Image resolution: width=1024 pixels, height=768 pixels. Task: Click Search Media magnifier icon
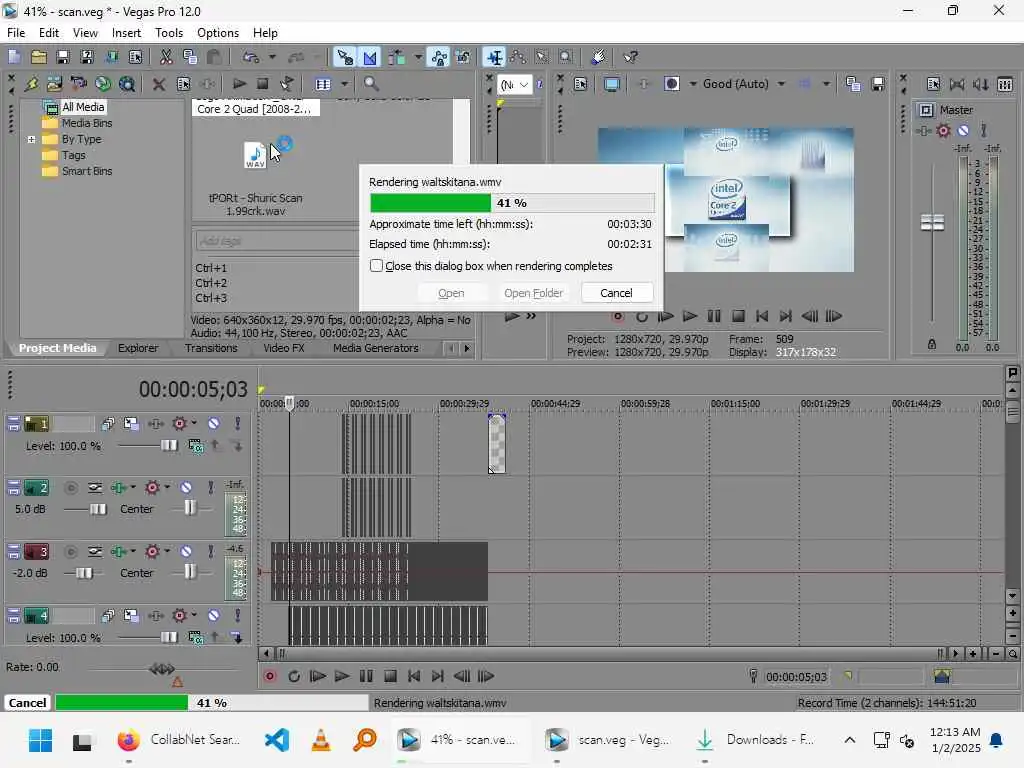pyautogui.click(x=371, y=84)
